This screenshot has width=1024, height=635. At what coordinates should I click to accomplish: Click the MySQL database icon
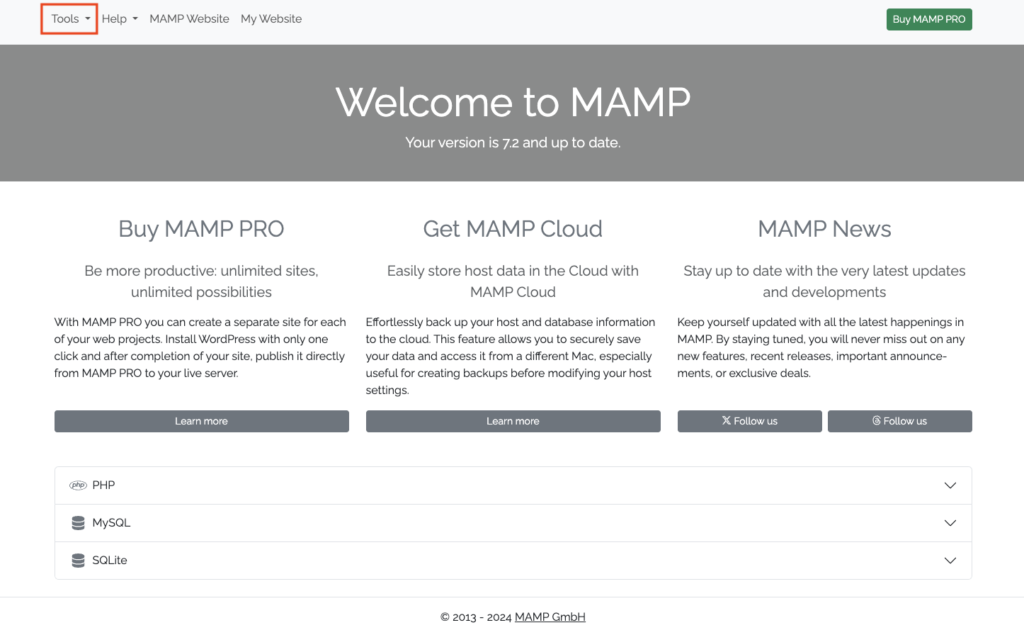[x=78, y=523]
